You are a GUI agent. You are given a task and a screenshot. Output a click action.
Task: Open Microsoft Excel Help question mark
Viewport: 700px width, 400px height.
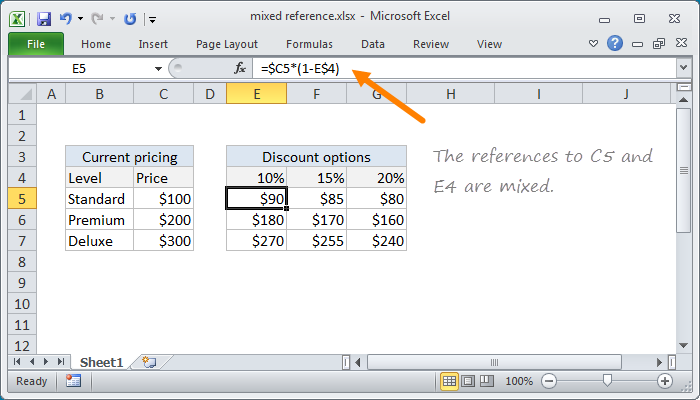615,43
